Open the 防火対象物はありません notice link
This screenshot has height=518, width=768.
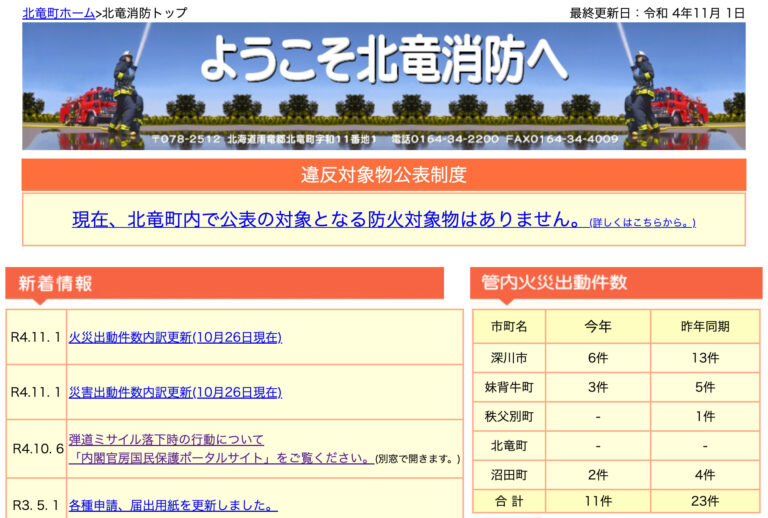click(327, 219)
